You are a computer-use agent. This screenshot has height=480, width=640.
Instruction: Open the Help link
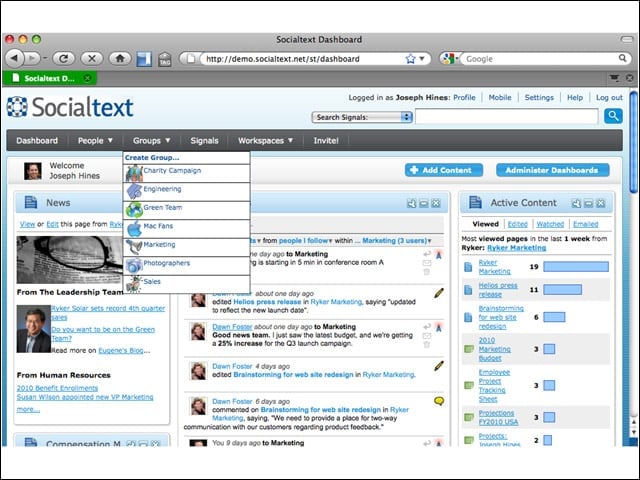[x=575, y=98]
